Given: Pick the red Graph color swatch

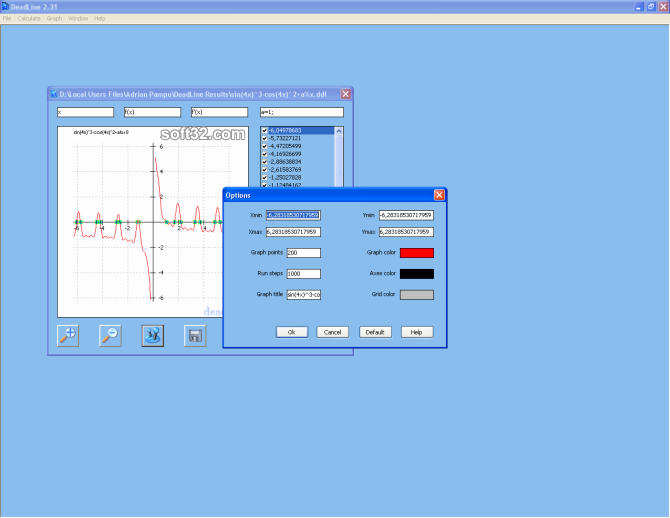Looking at the screenshot, I should 416,253.
